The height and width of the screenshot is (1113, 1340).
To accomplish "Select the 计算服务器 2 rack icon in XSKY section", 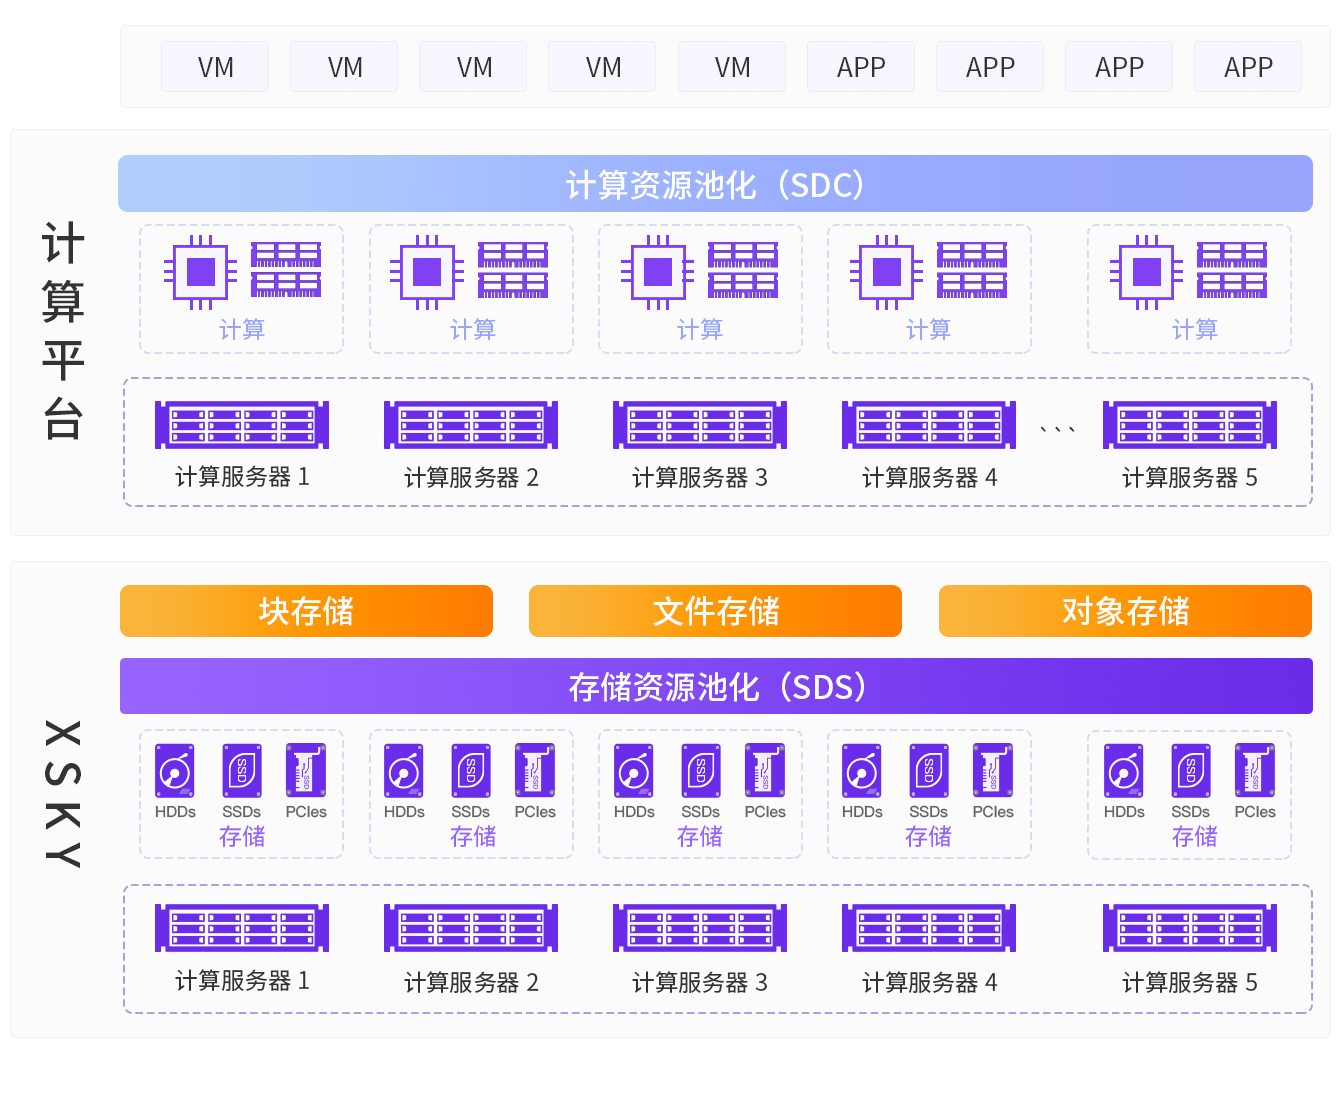I will [x=471, y=928].
